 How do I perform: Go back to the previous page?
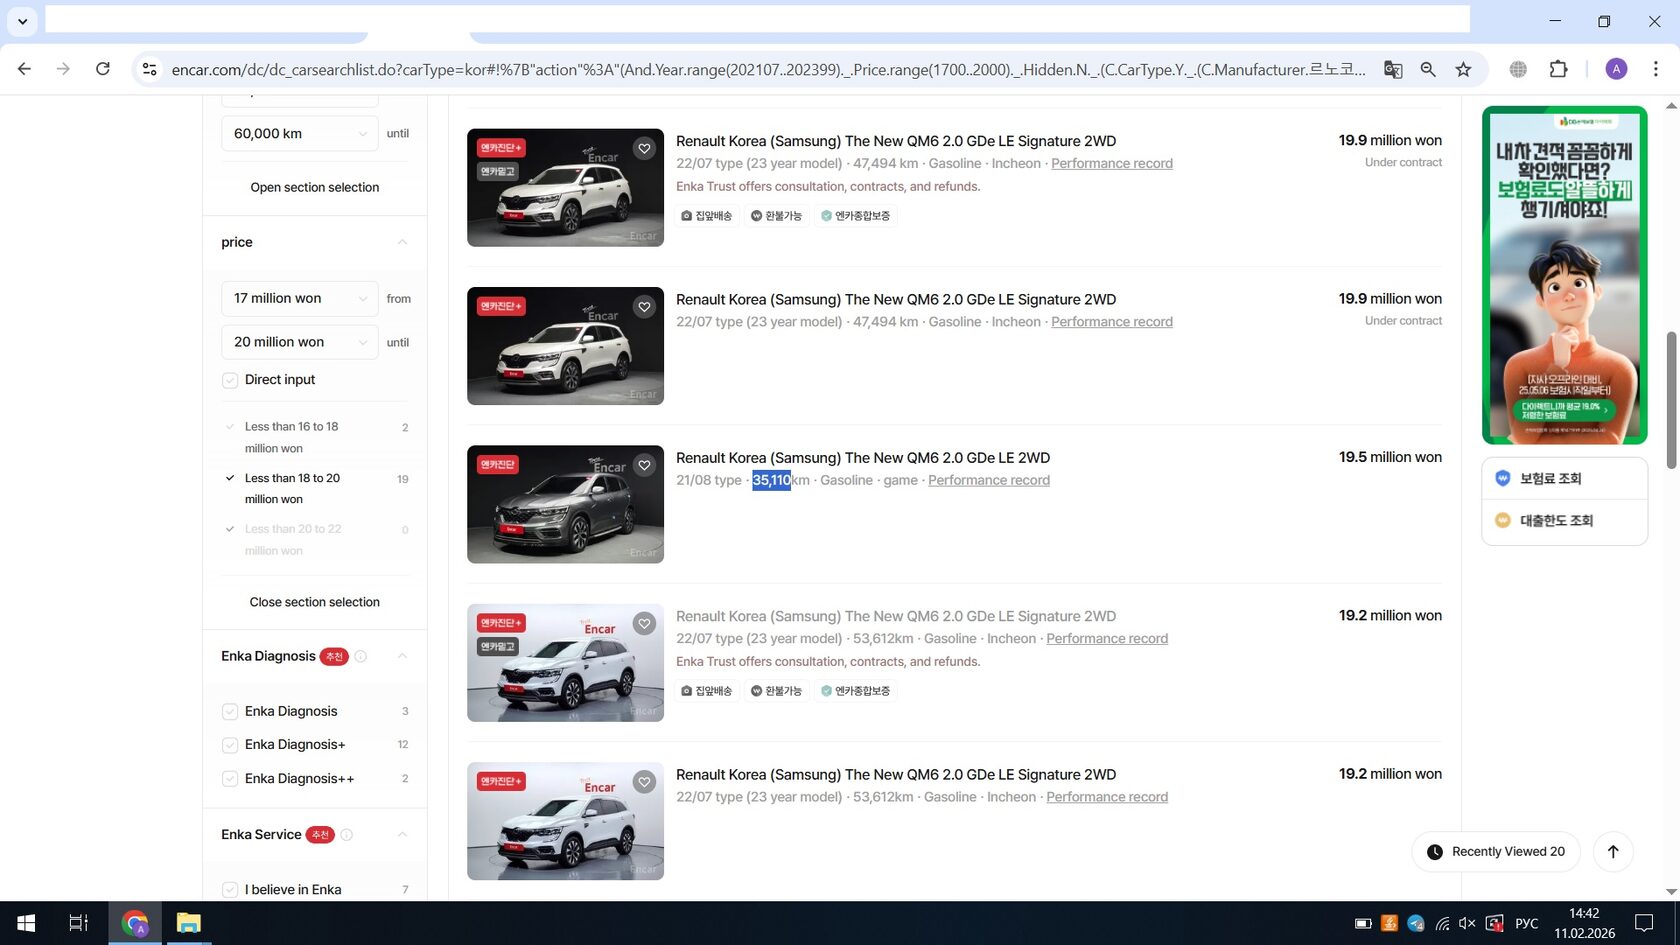[x=24, y=69]
